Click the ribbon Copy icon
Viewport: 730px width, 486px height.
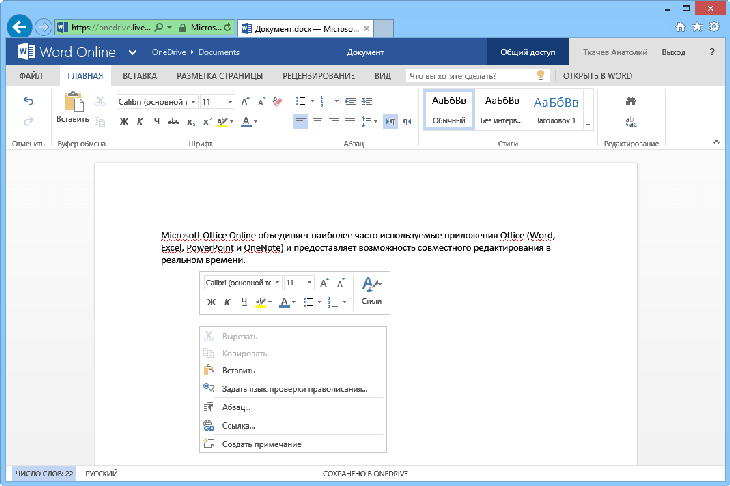coord(100,122)
